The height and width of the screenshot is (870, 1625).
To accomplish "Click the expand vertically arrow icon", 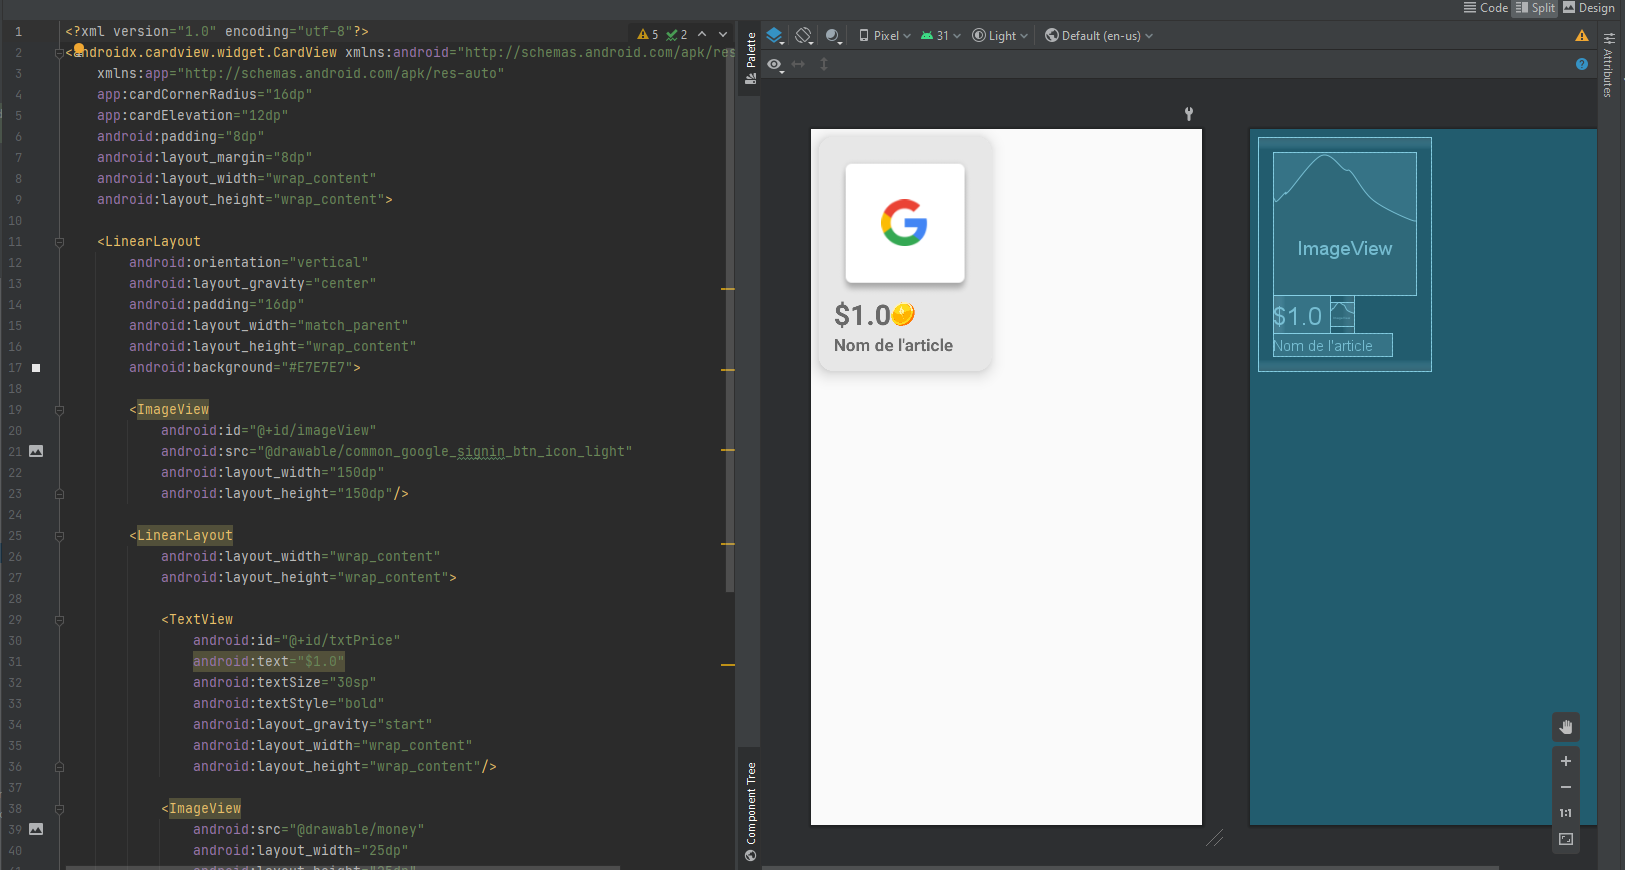I will [824, 64].
